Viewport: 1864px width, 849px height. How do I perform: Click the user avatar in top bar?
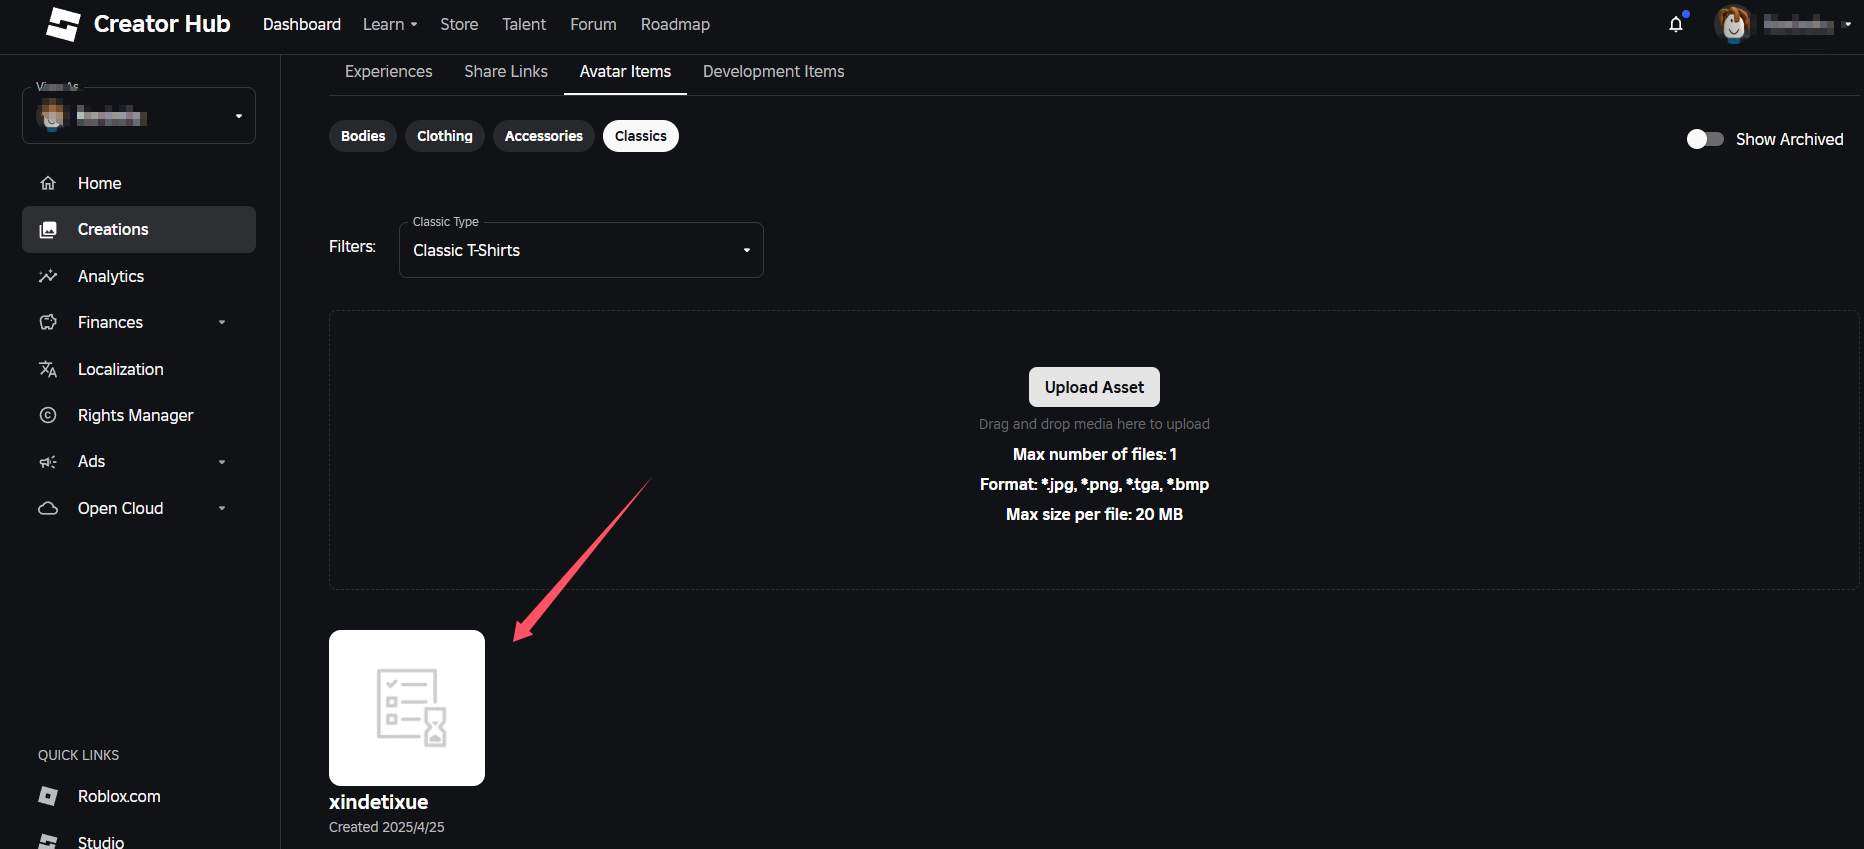pyautogui.click(x=1733, y=24)
